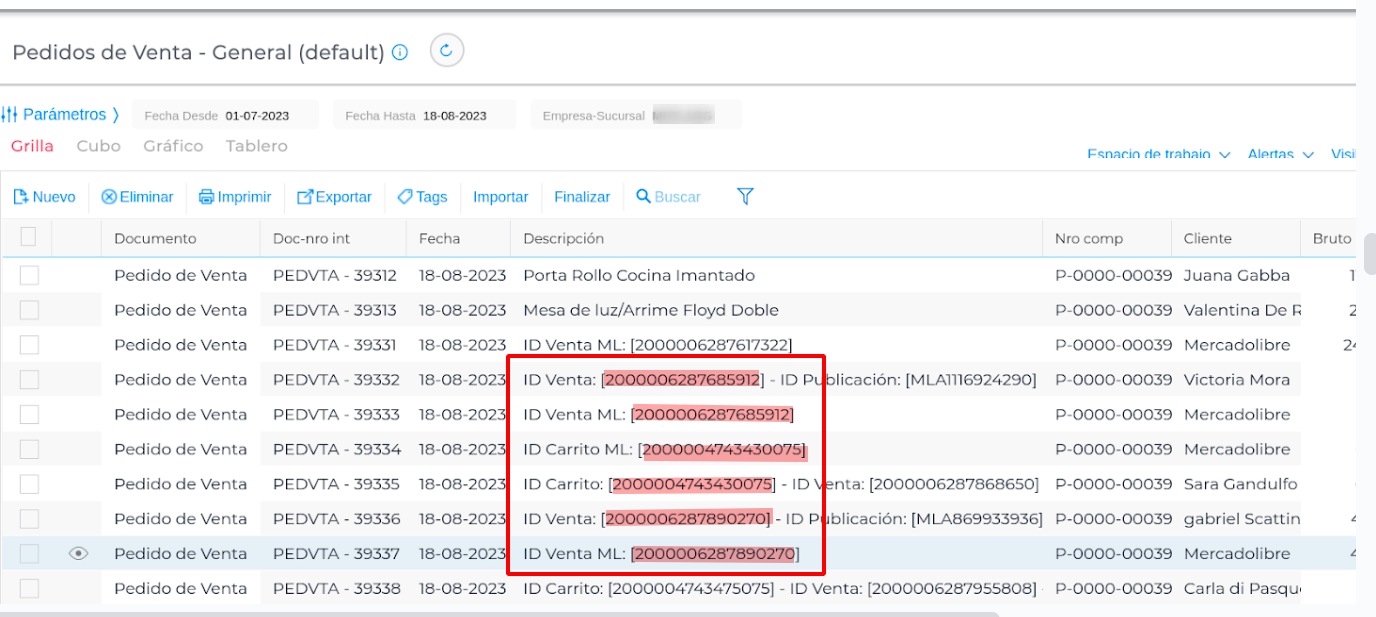This screenshot has width=1376, height=617.
Task: Click the Finalizar button
Action: 582,197
